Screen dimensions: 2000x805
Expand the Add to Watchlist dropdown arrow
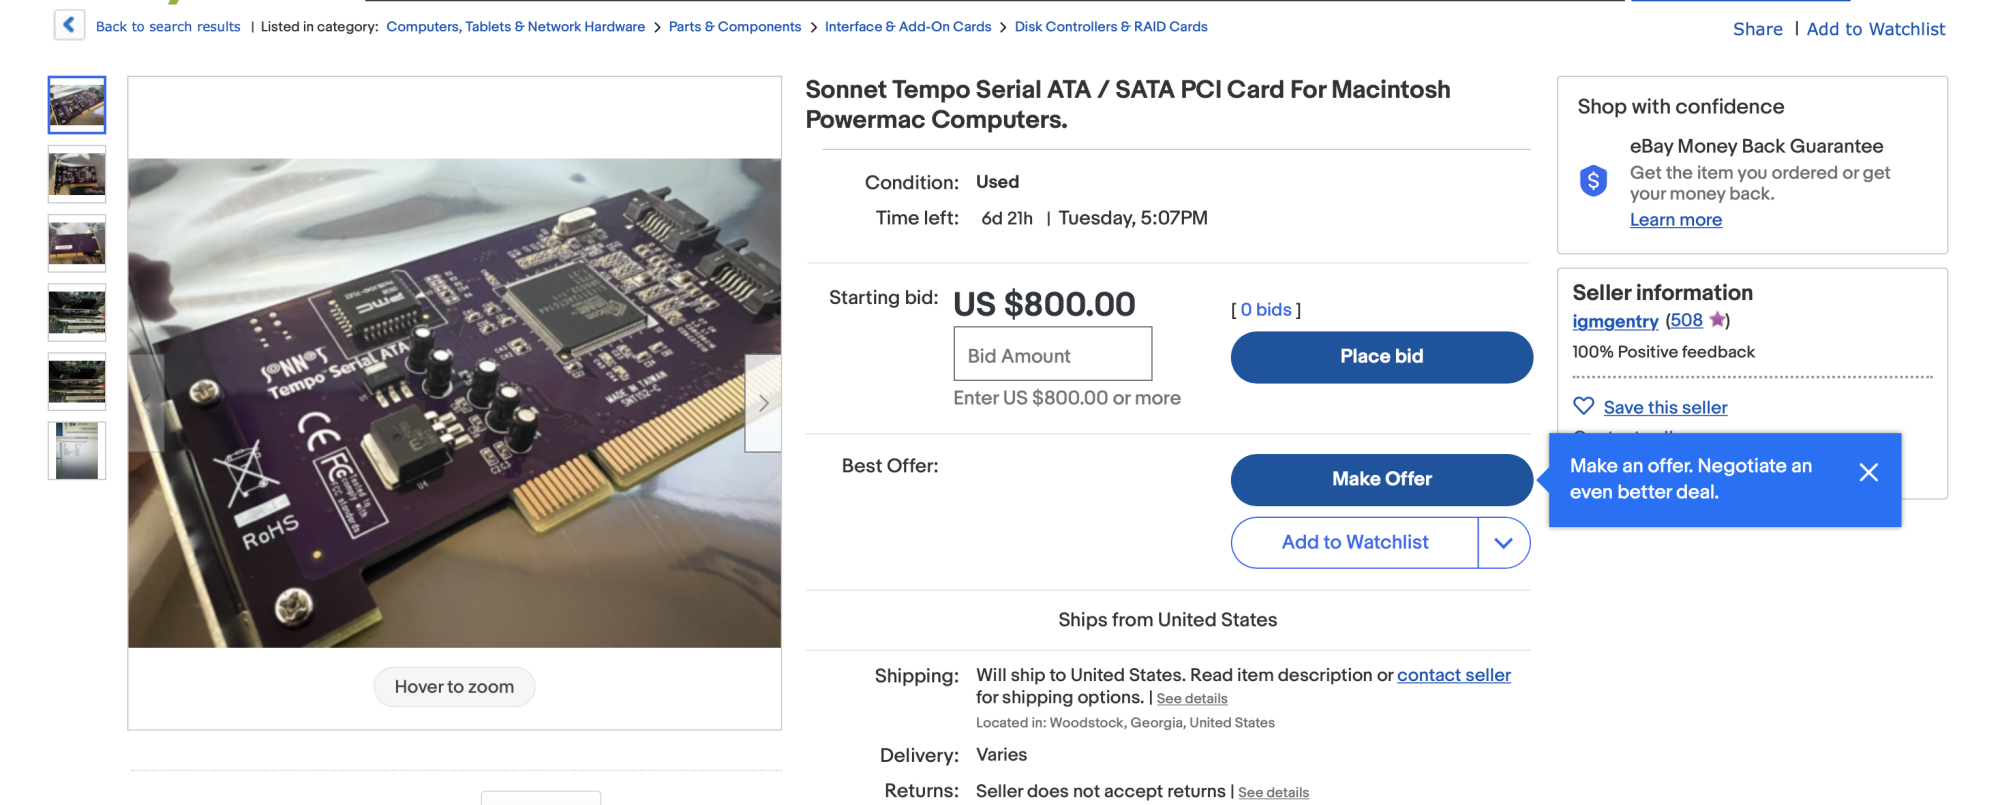pyautogui.click(x=1503, y=543)
